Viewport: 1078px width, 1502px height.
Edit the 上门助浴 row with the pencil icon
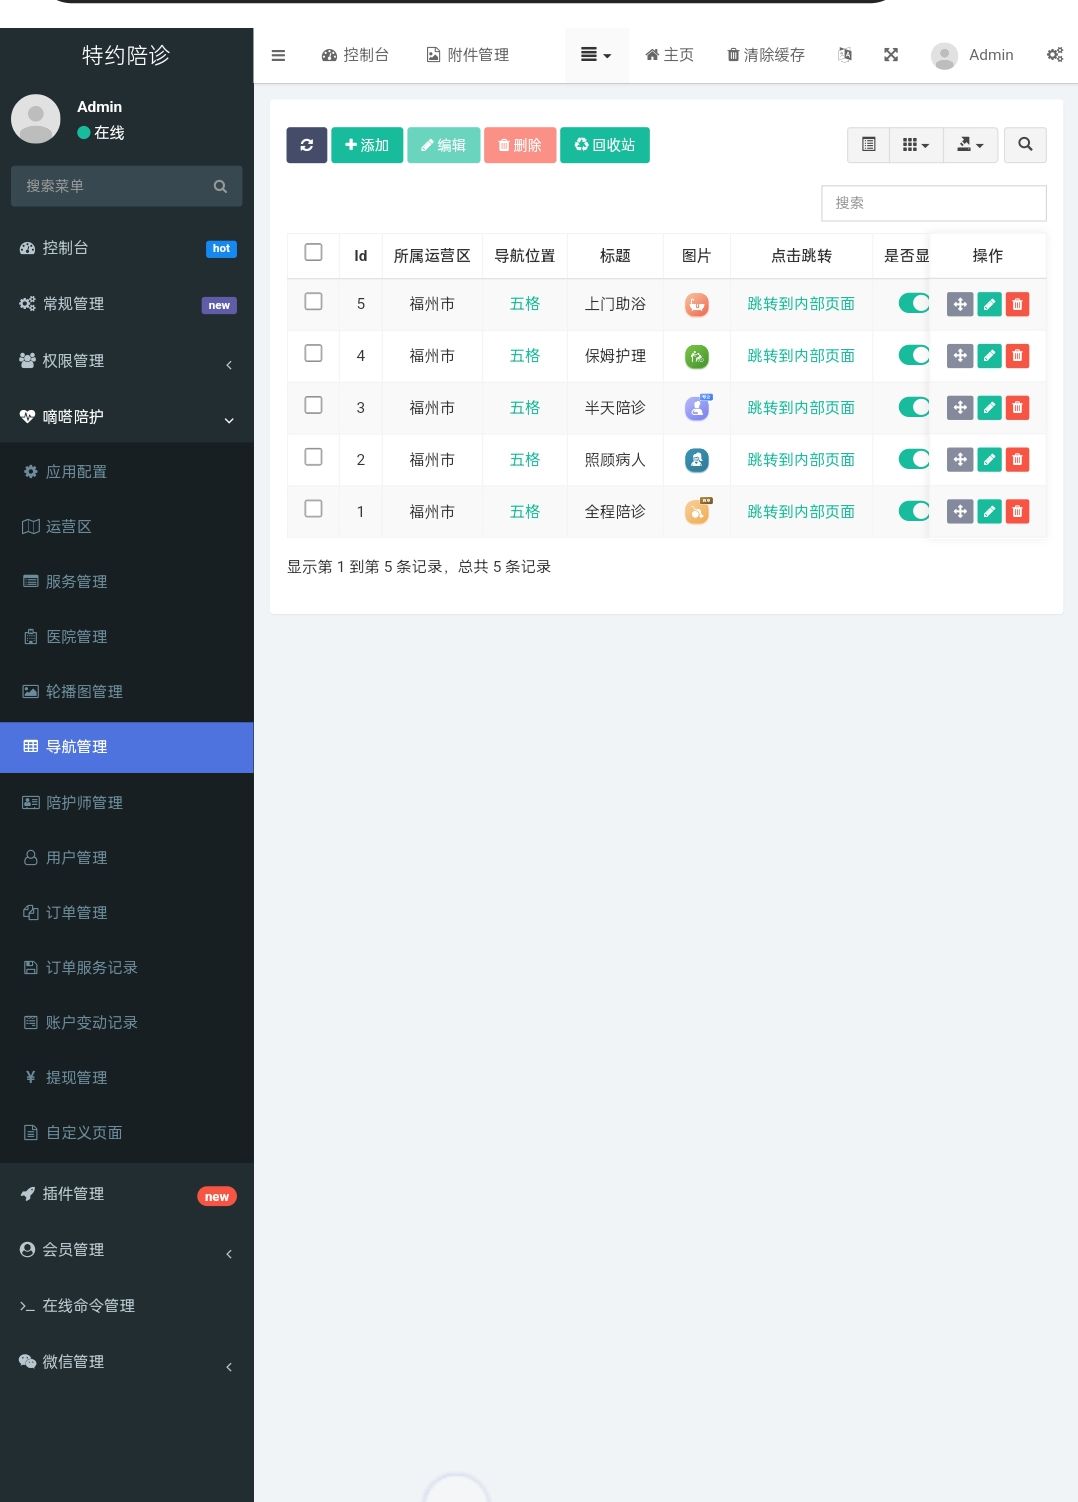pyautogui.click(x=988, y=304)
